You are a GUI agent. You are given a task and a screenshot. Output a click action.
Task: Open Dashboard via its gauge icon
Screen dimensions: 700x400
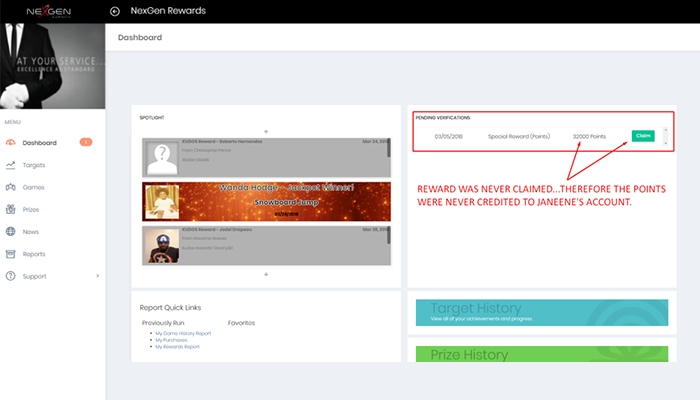point(11,142)
